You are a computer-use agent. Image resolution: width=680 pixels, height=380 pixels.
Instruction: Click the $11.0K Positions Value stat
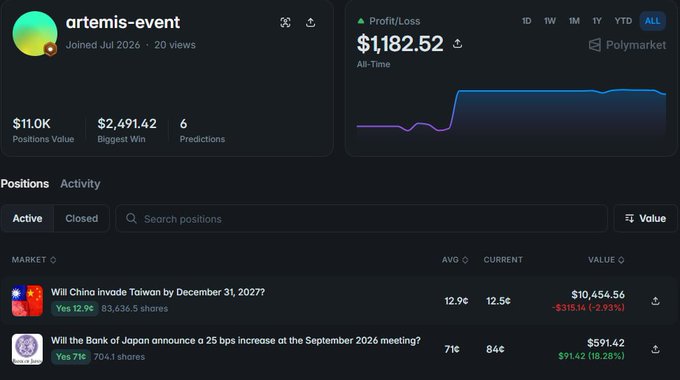point(43,130)
